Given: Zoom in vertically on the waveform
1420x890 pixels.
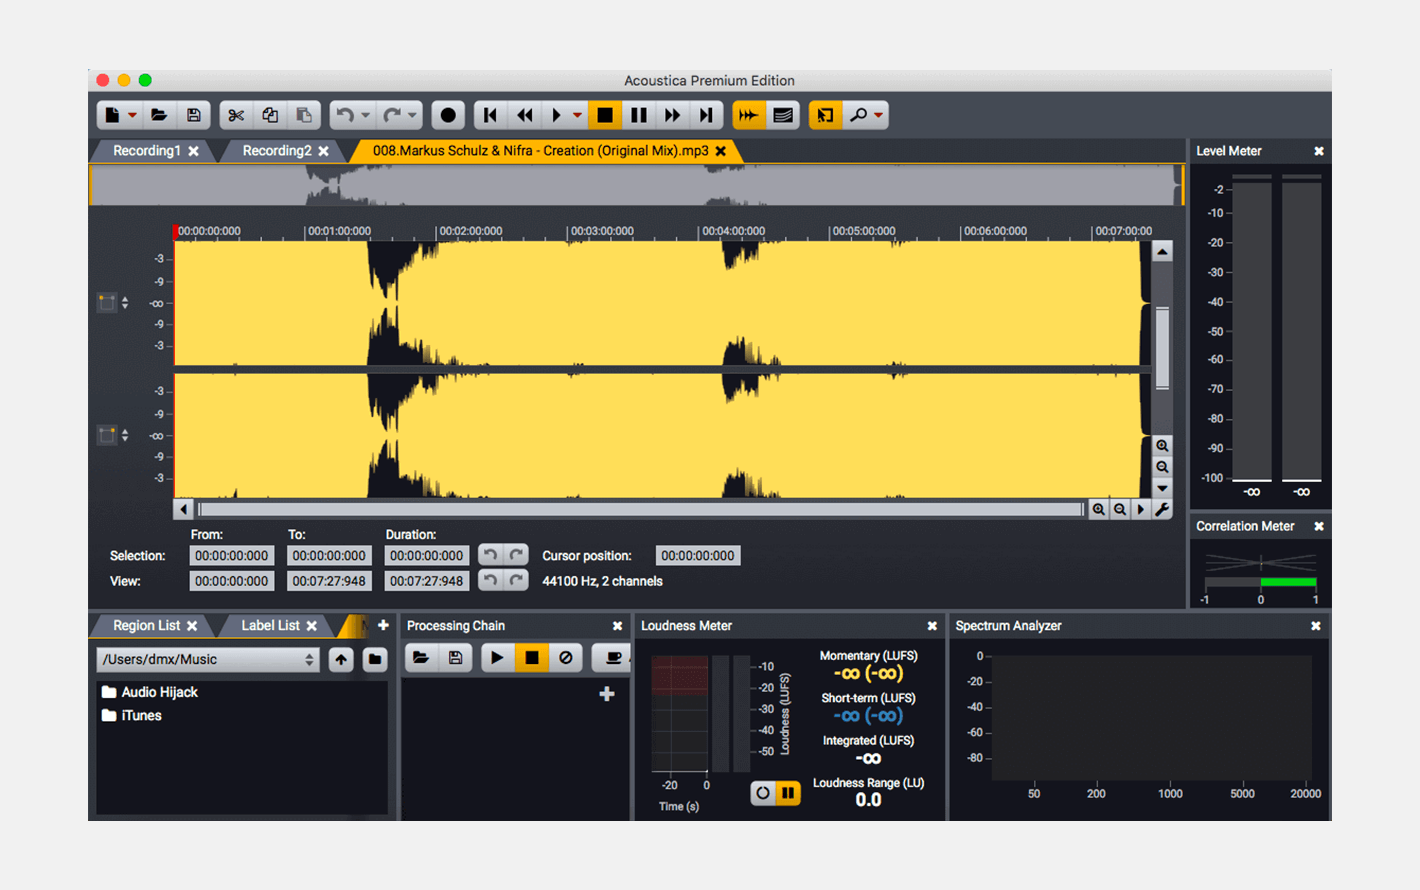Looking at the screenshot, I should tap(1162, 446).
